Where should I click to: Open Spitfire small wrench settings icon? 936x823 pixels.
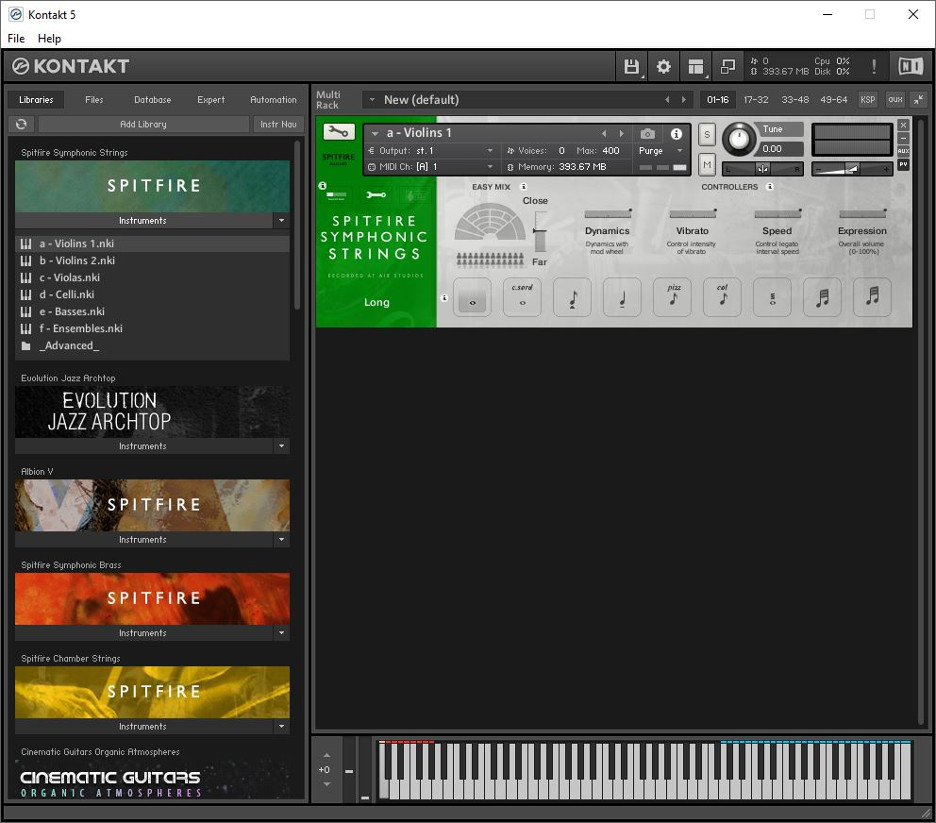pos(376,195)
